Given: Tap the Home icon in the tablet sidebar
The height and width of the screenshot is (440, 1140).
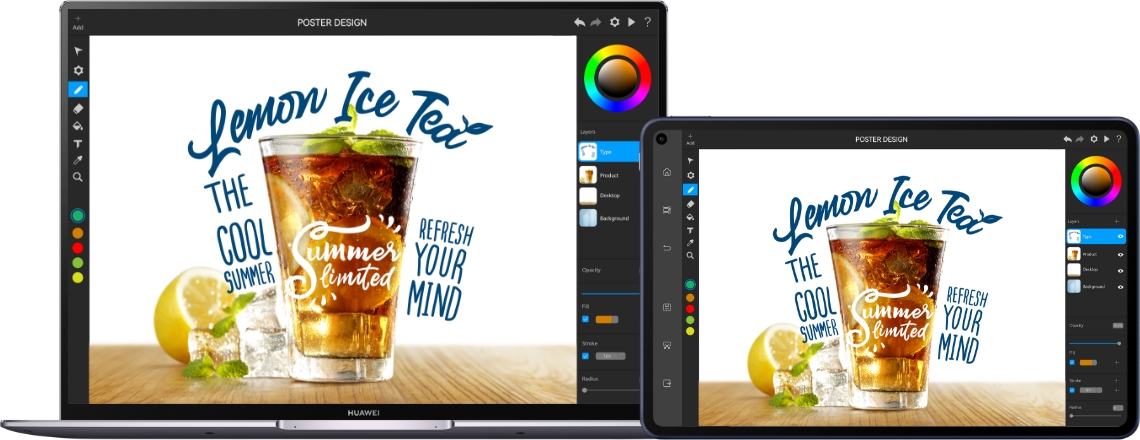Looking at the screenshot, I should (667, 172).
